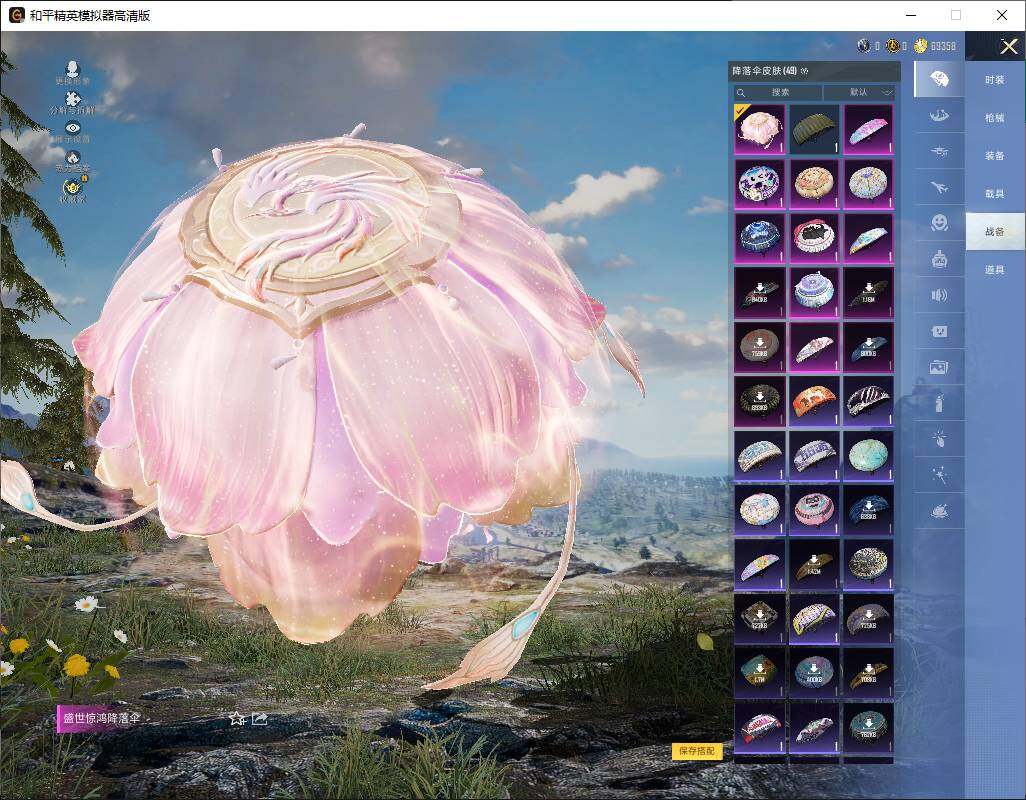Open the airplane skin category
Image resolution: width=1026 pixels, height=800 pixels.
(939, 187)
